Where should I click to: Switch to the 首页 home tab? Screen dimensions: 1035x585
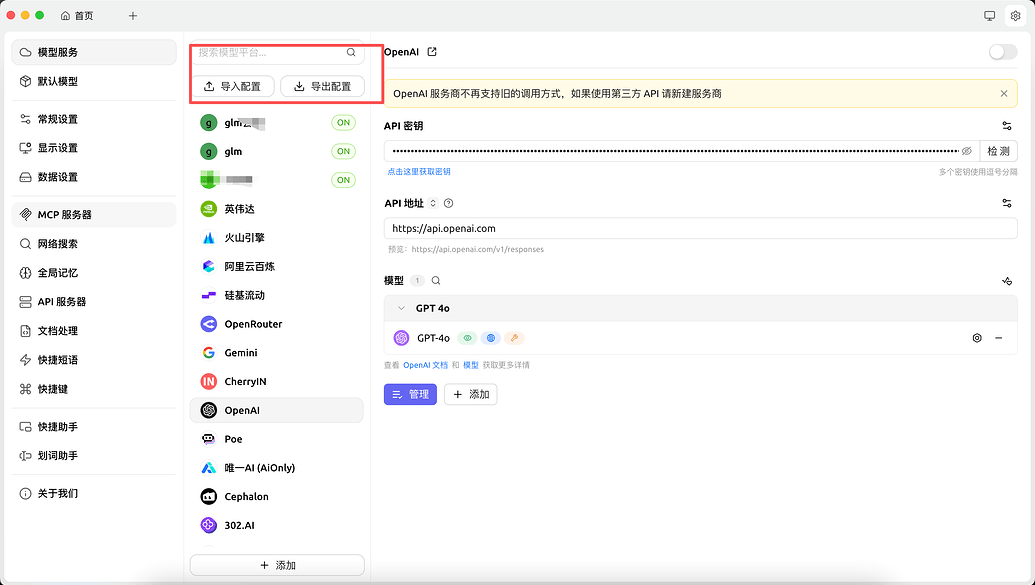click(77, 16)
